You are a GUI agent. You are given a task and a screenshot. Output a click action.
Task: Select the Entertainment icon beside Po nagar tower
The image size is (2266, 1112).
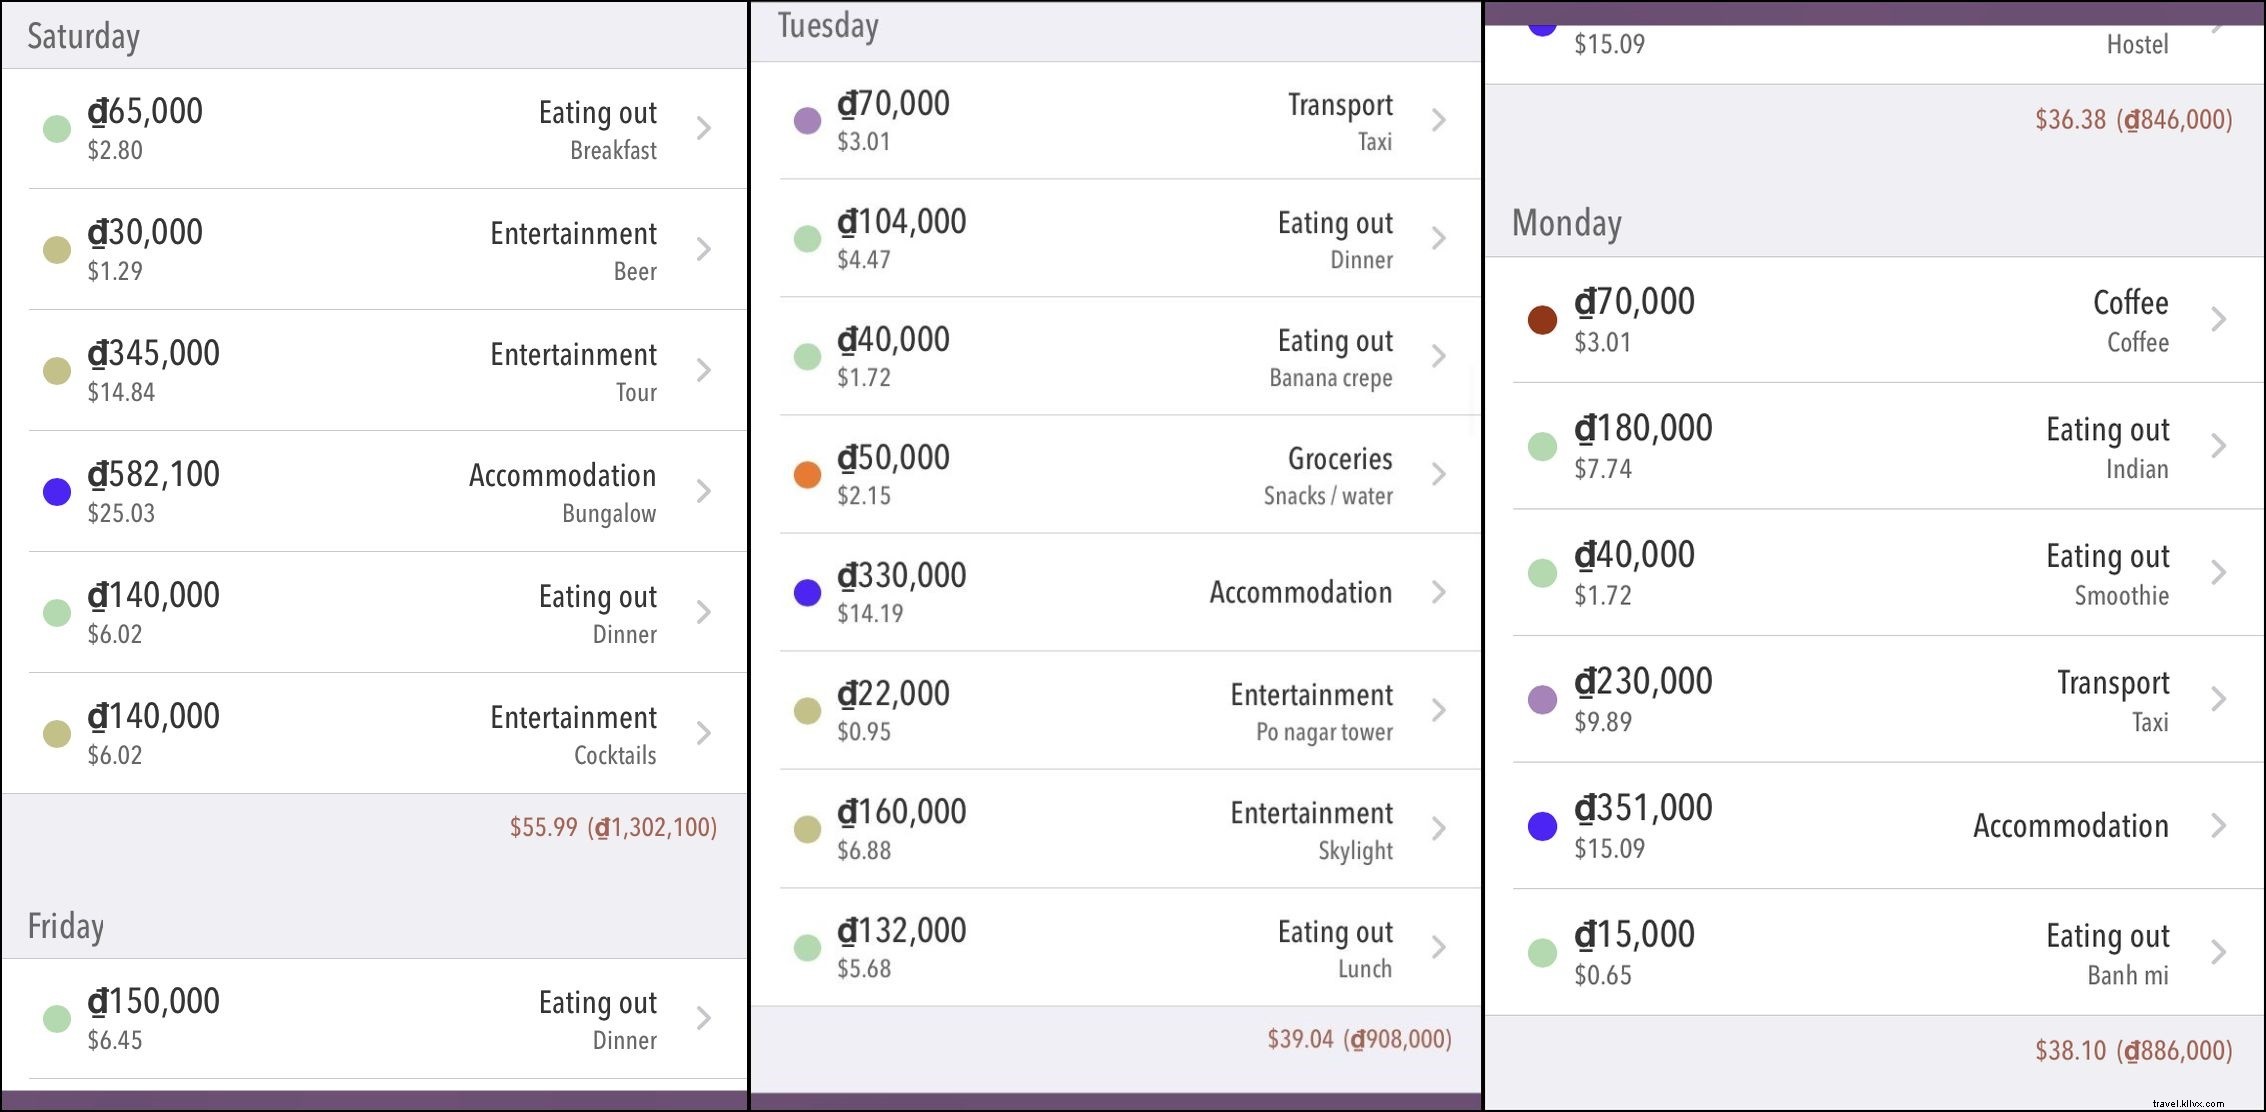tap(806, 711)
